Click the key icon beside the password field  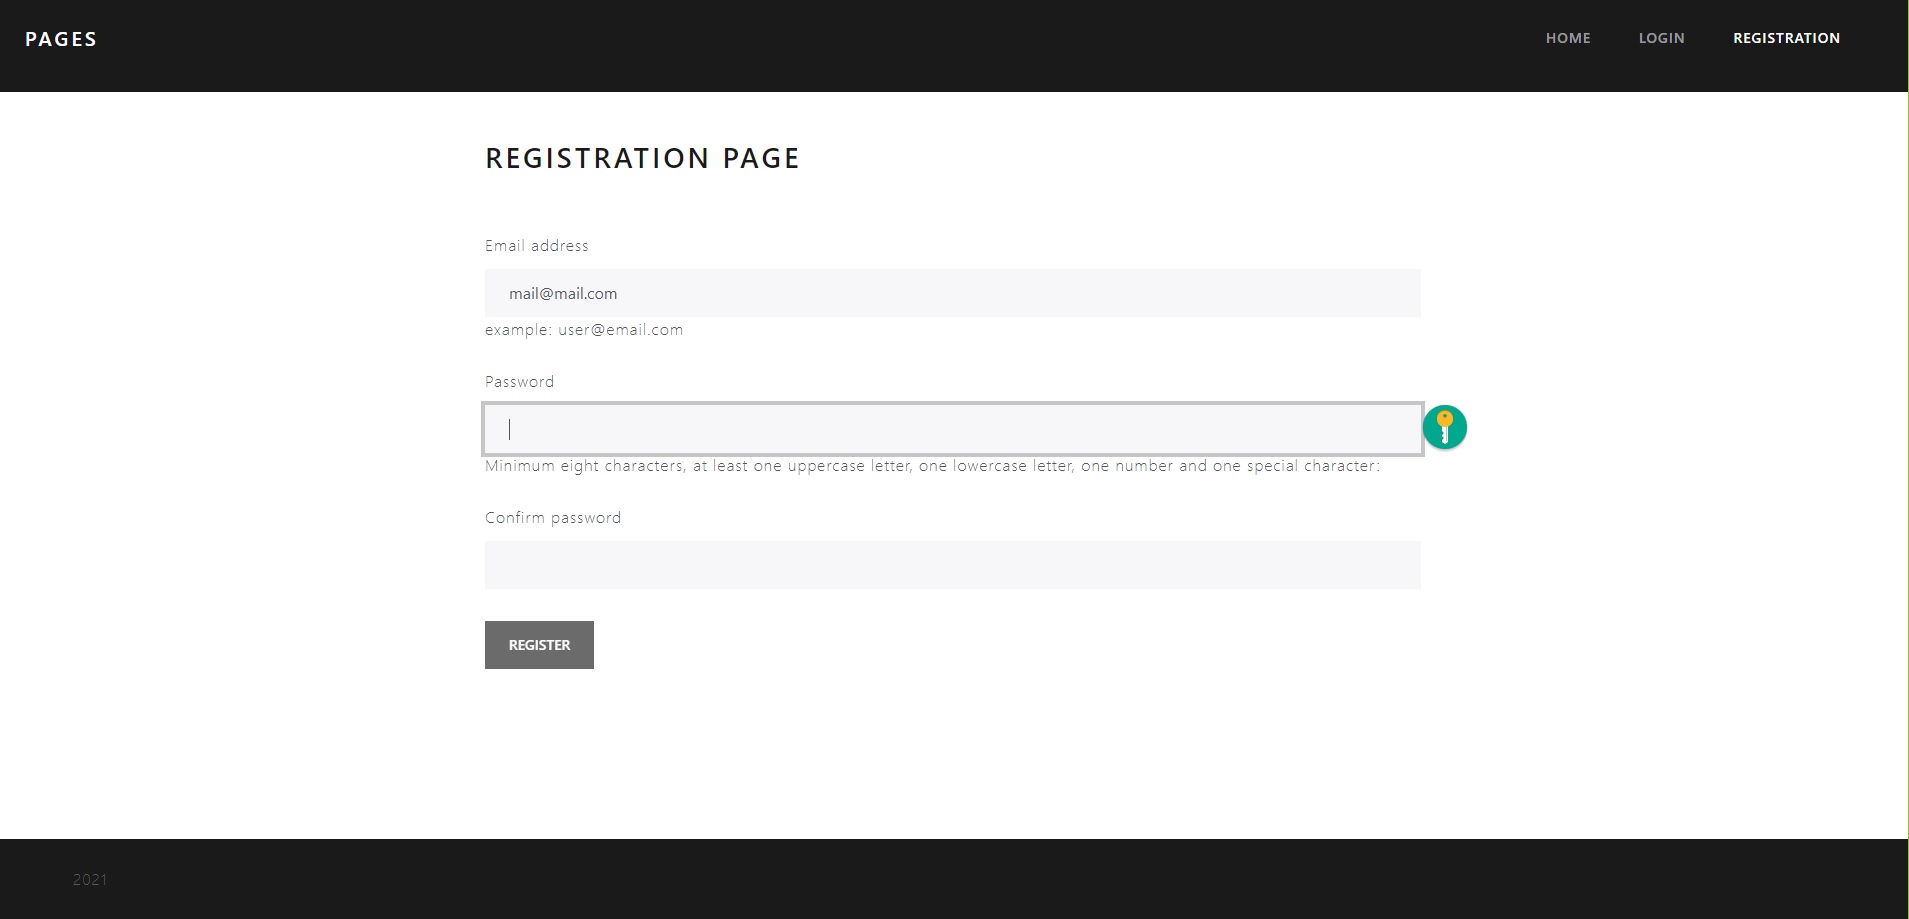pos(1446,427)
